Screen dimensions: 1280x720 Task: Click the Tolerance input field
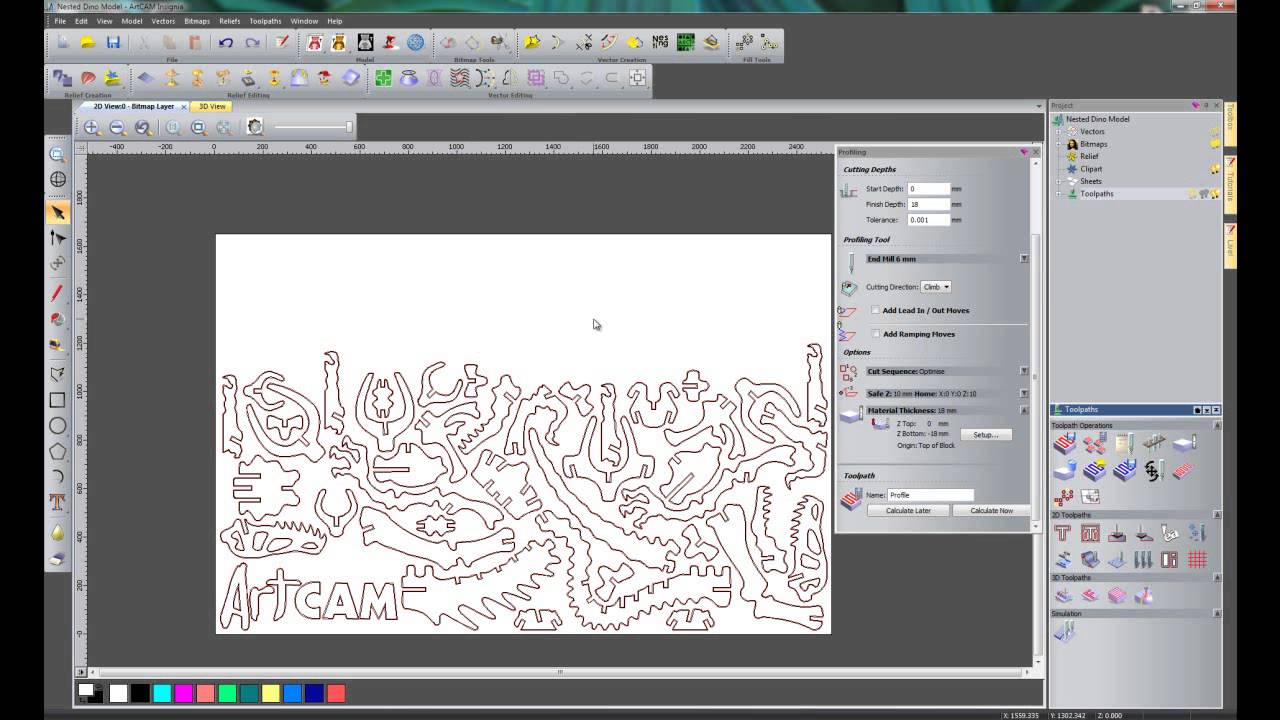coord(928,220)
